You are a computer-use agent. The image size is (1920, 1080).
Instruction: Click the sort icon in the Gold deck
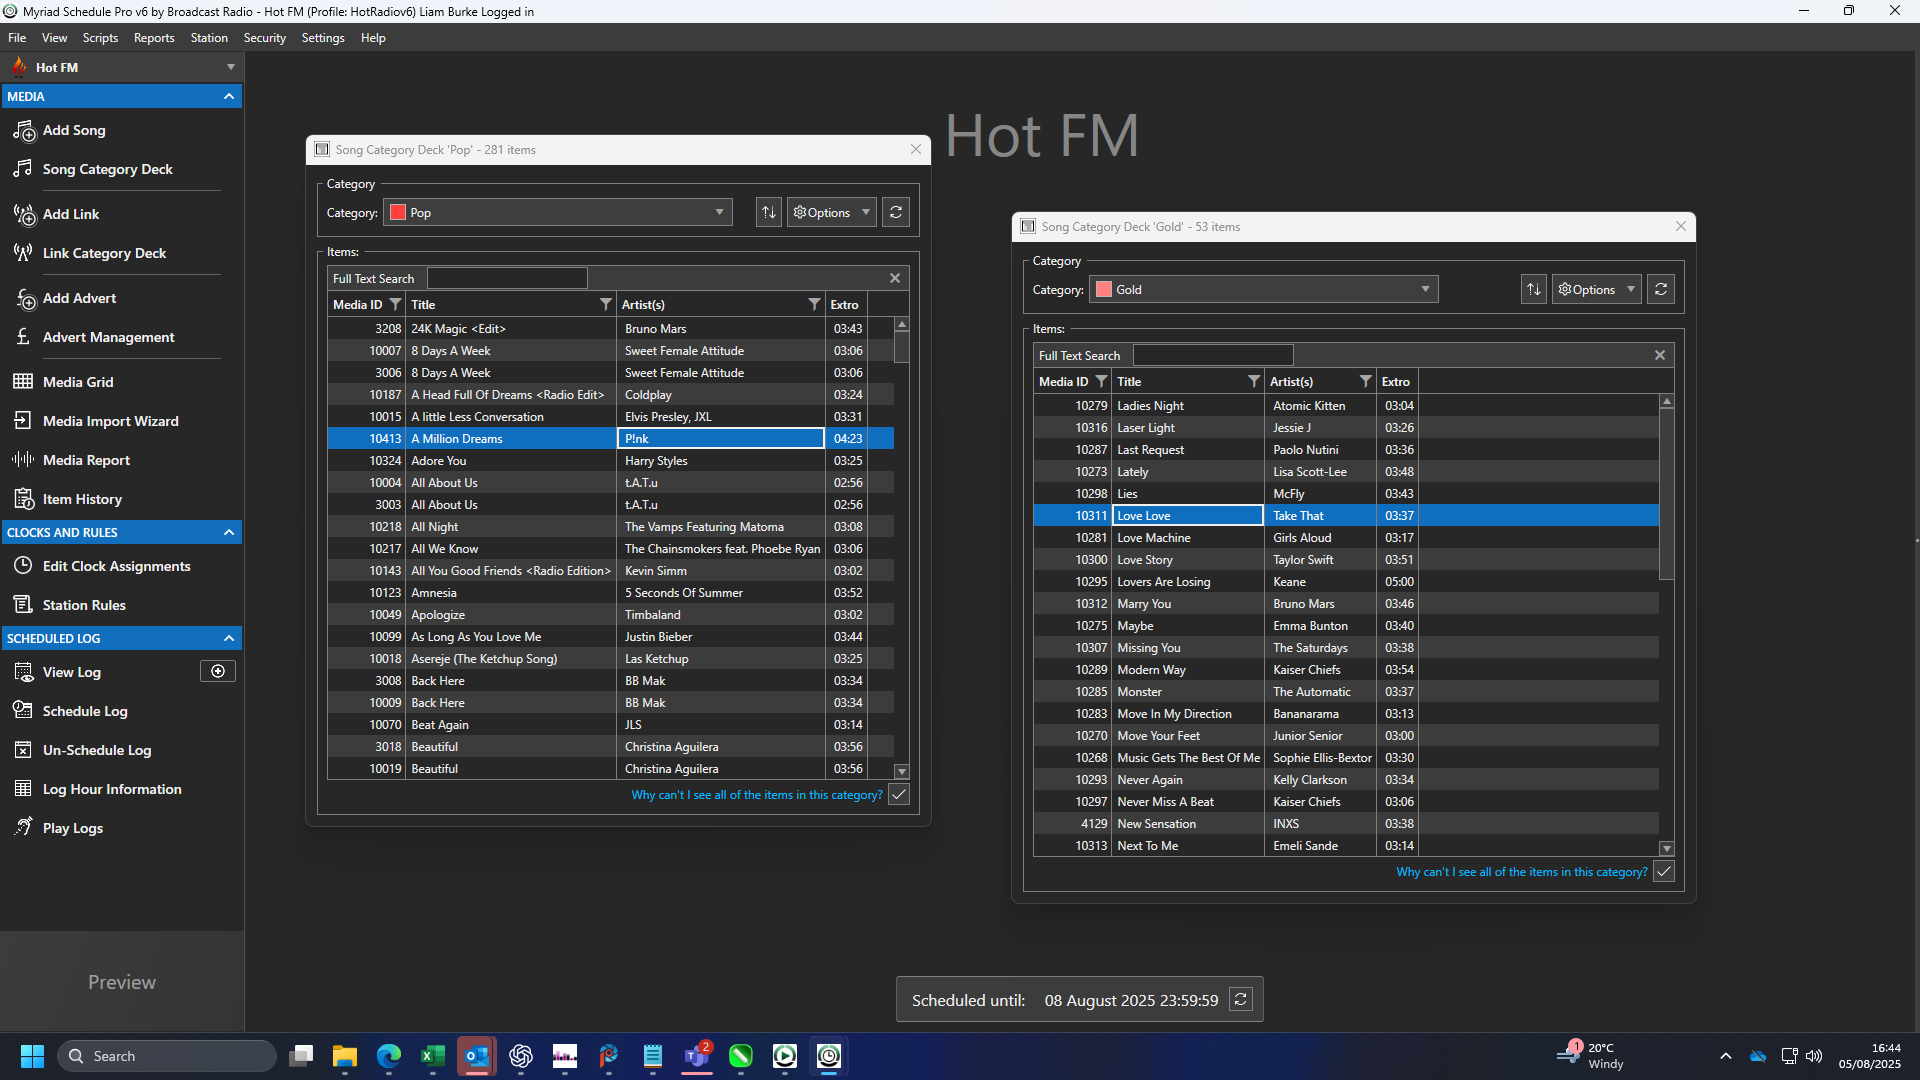click(x=1533, y=289)
